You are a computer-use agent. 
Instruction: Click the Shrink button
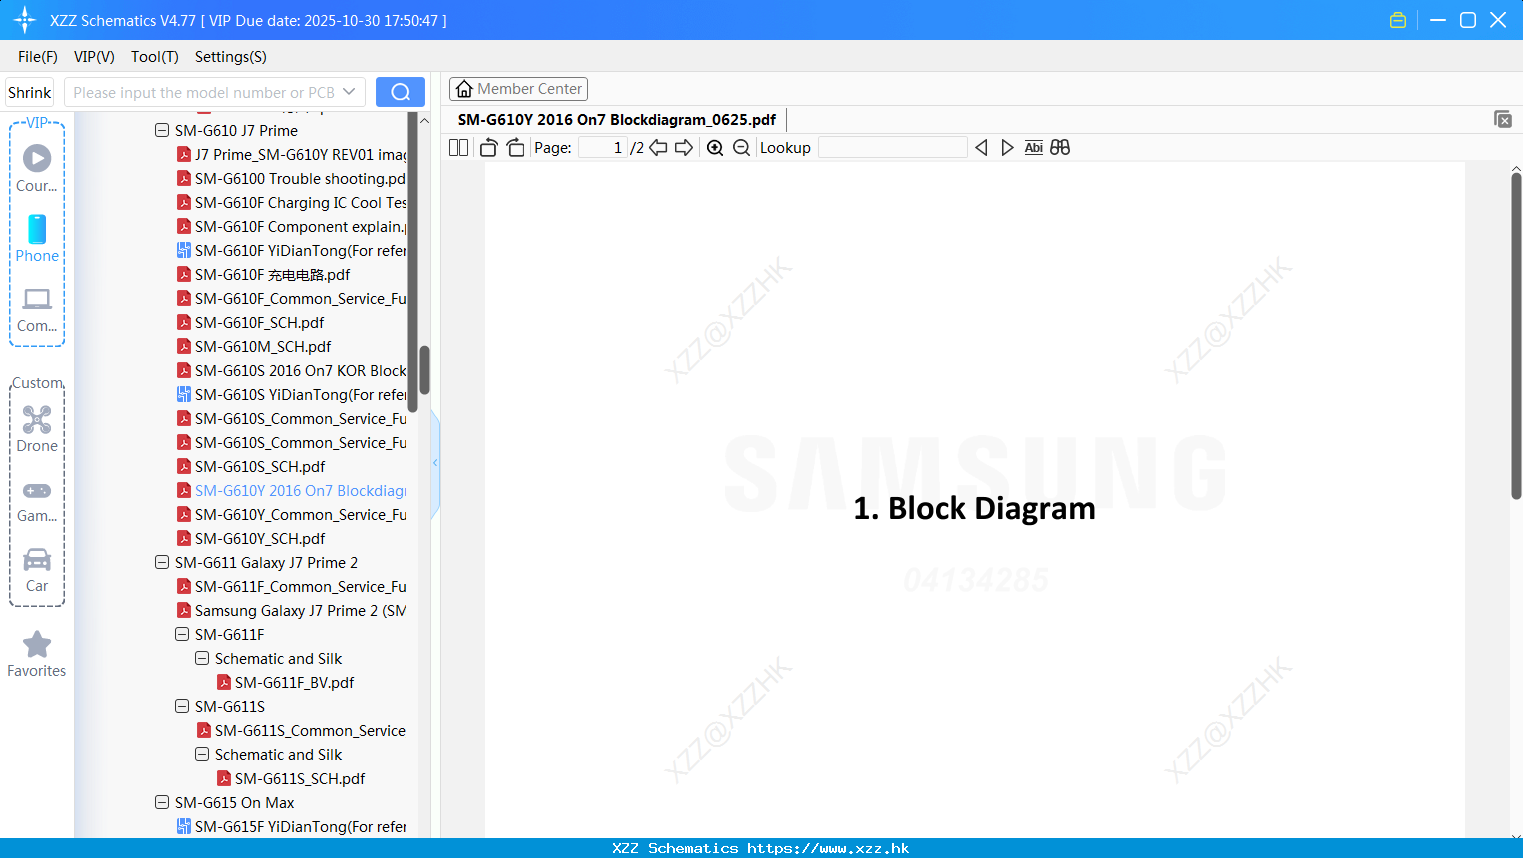[x=29, y=92]
